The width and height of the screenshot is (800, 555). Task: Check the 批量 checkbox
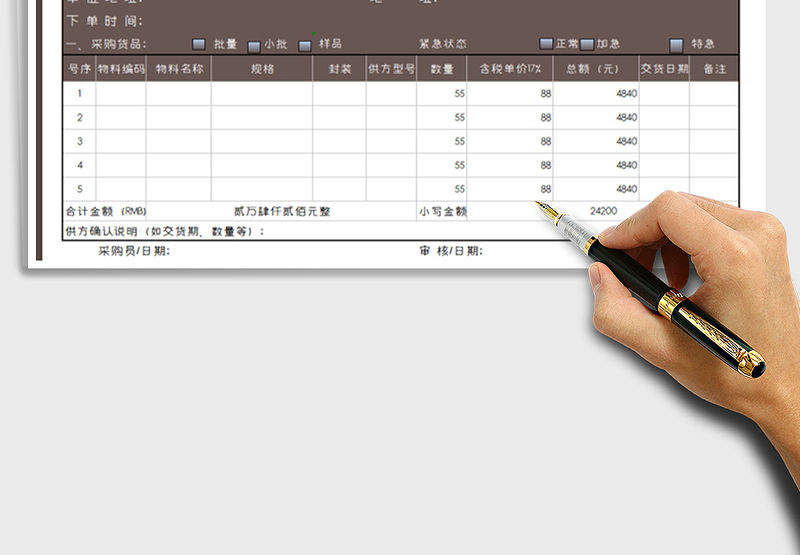coord(198,44)
